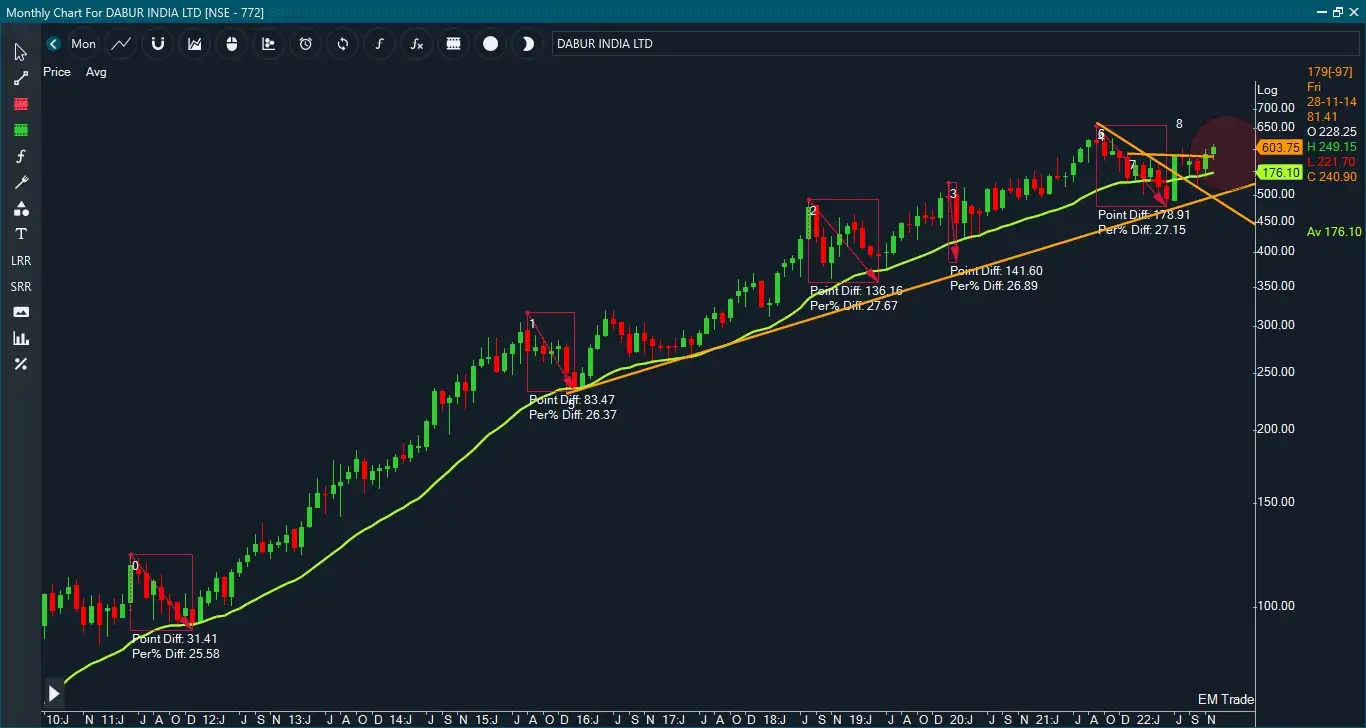Toggle the Log scale label on the price axis
The width and height of the screenshot is (1366, 728).
click(x=1266, y=89)
